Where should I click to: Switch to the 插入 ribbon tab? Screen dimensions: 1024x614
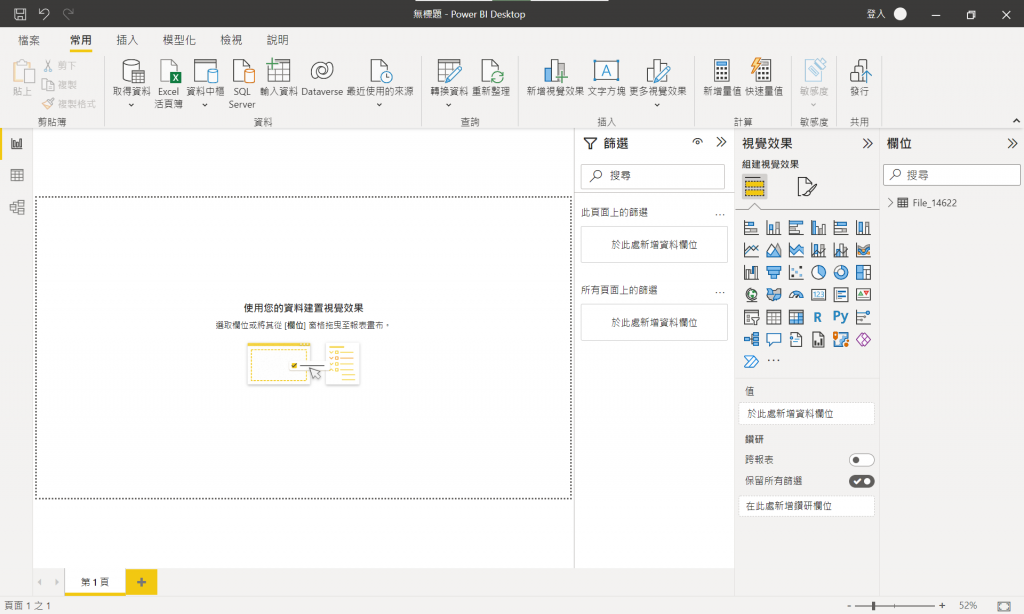127,40
